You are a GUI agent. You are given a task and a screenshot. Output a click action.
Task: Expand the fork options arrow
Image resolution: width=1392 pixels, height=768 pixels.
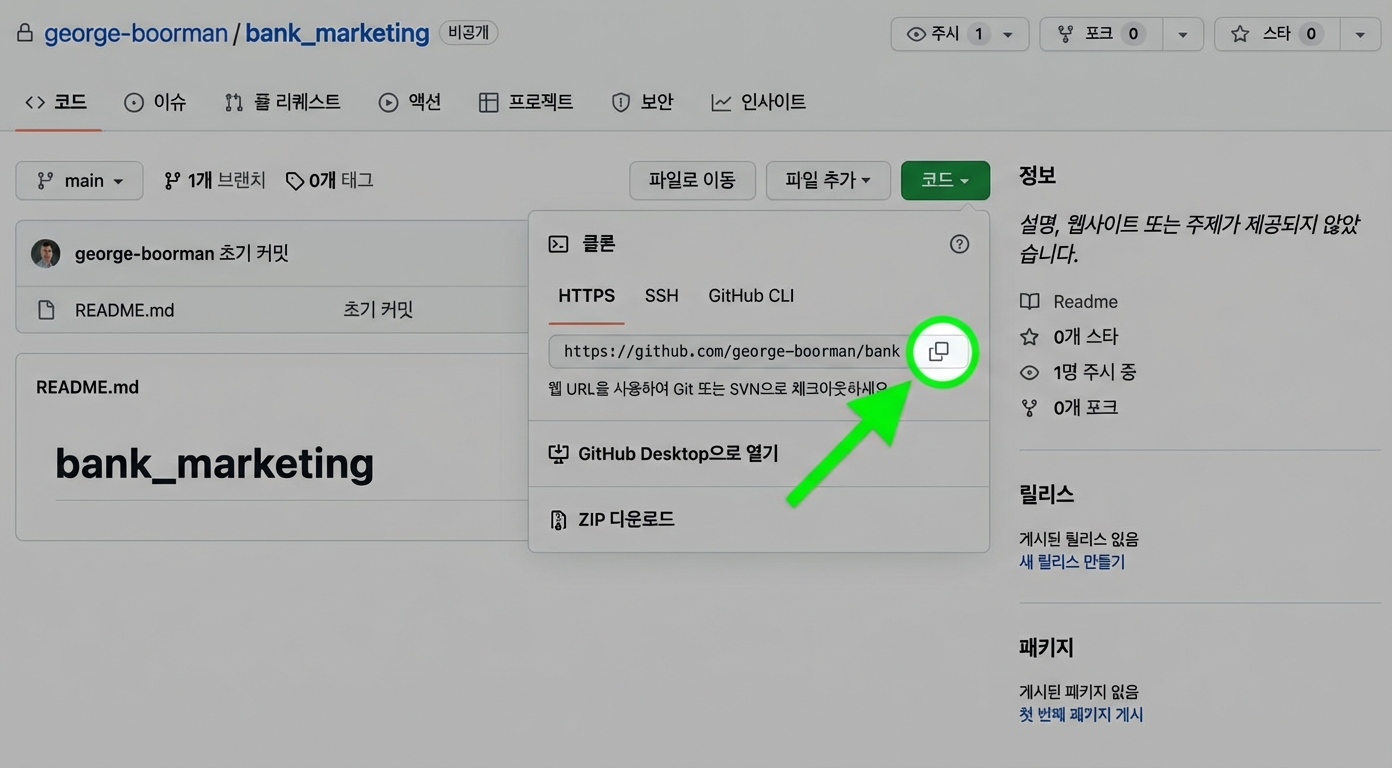(x=1183, y=34)
